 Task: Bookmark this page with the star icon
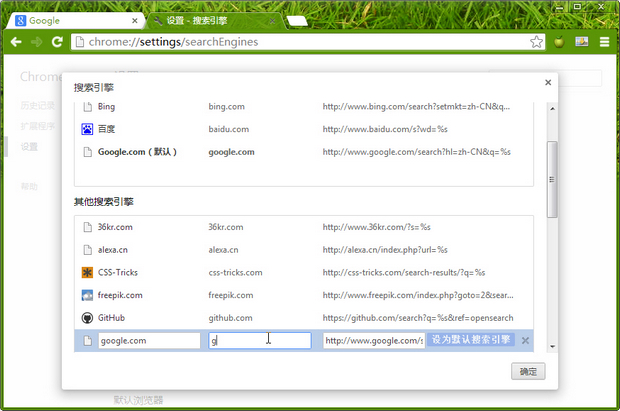[536, 42]
